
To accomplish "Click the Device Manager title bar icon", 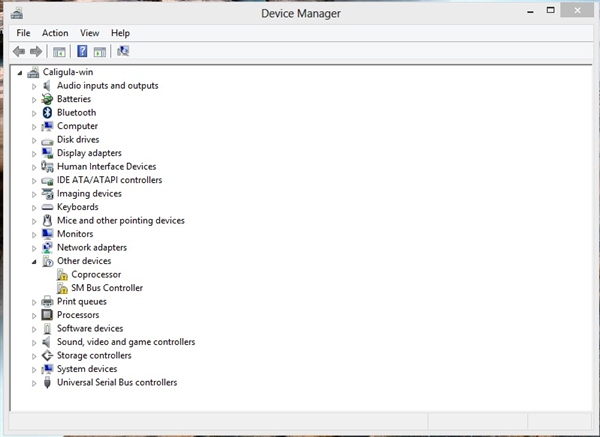I will pos(17,14).
